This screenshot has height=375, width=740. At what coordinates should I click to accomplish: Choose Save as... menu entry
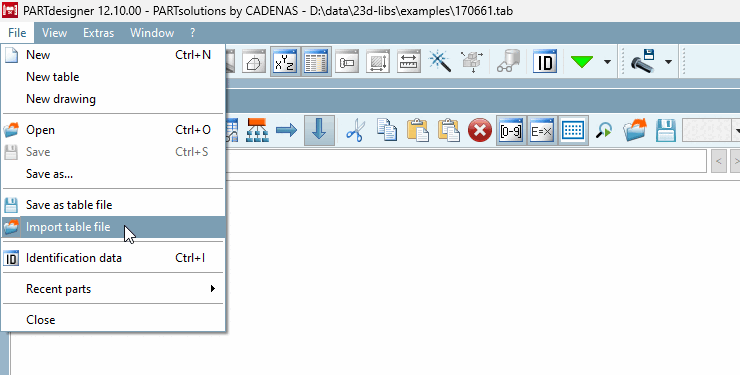point(113,174)
